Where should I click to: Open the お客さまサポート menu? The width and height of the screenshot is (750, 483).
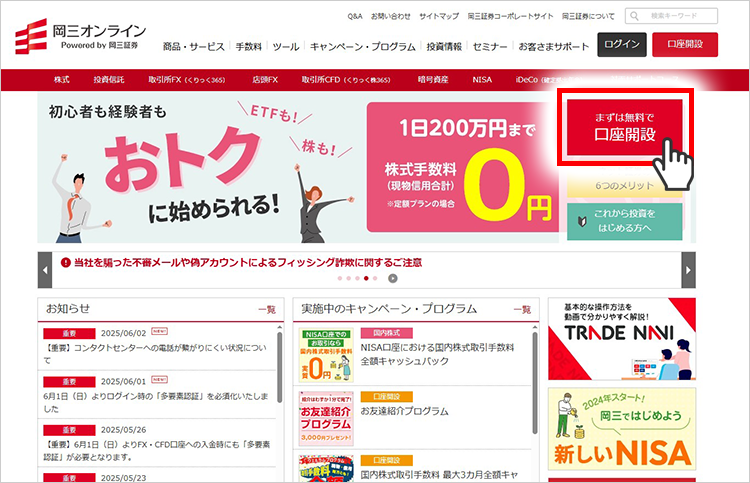[554, 46]
